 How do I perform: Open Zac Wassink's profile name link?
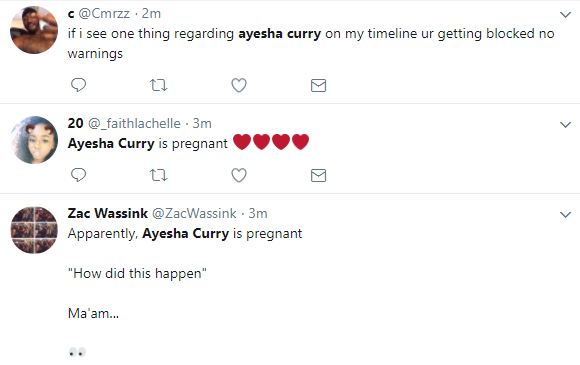[x=108, y=213]
